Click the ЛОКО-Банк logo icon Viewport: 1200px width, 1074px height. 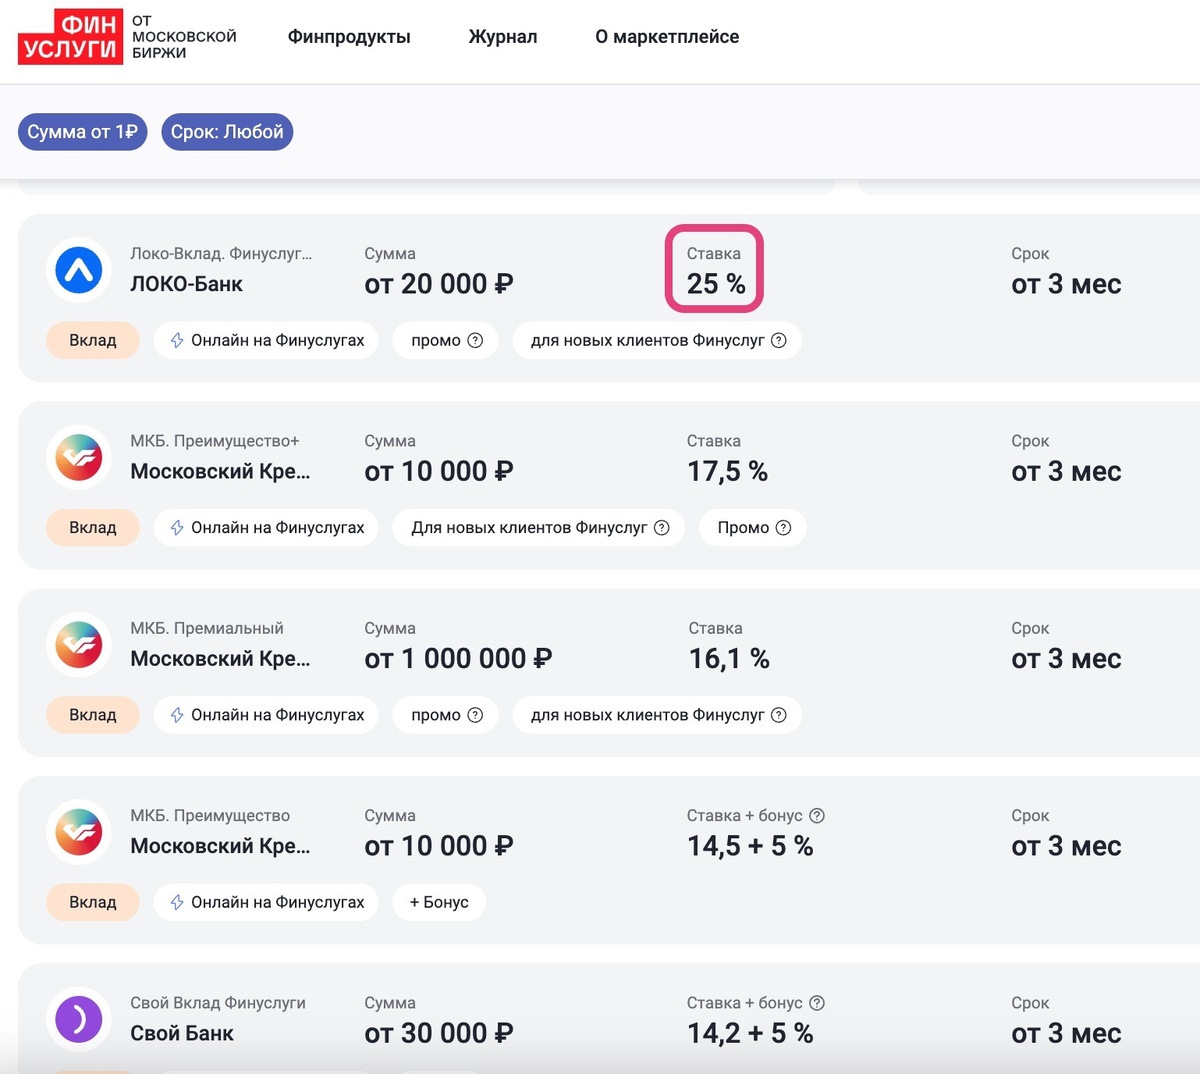pos(79,270)
